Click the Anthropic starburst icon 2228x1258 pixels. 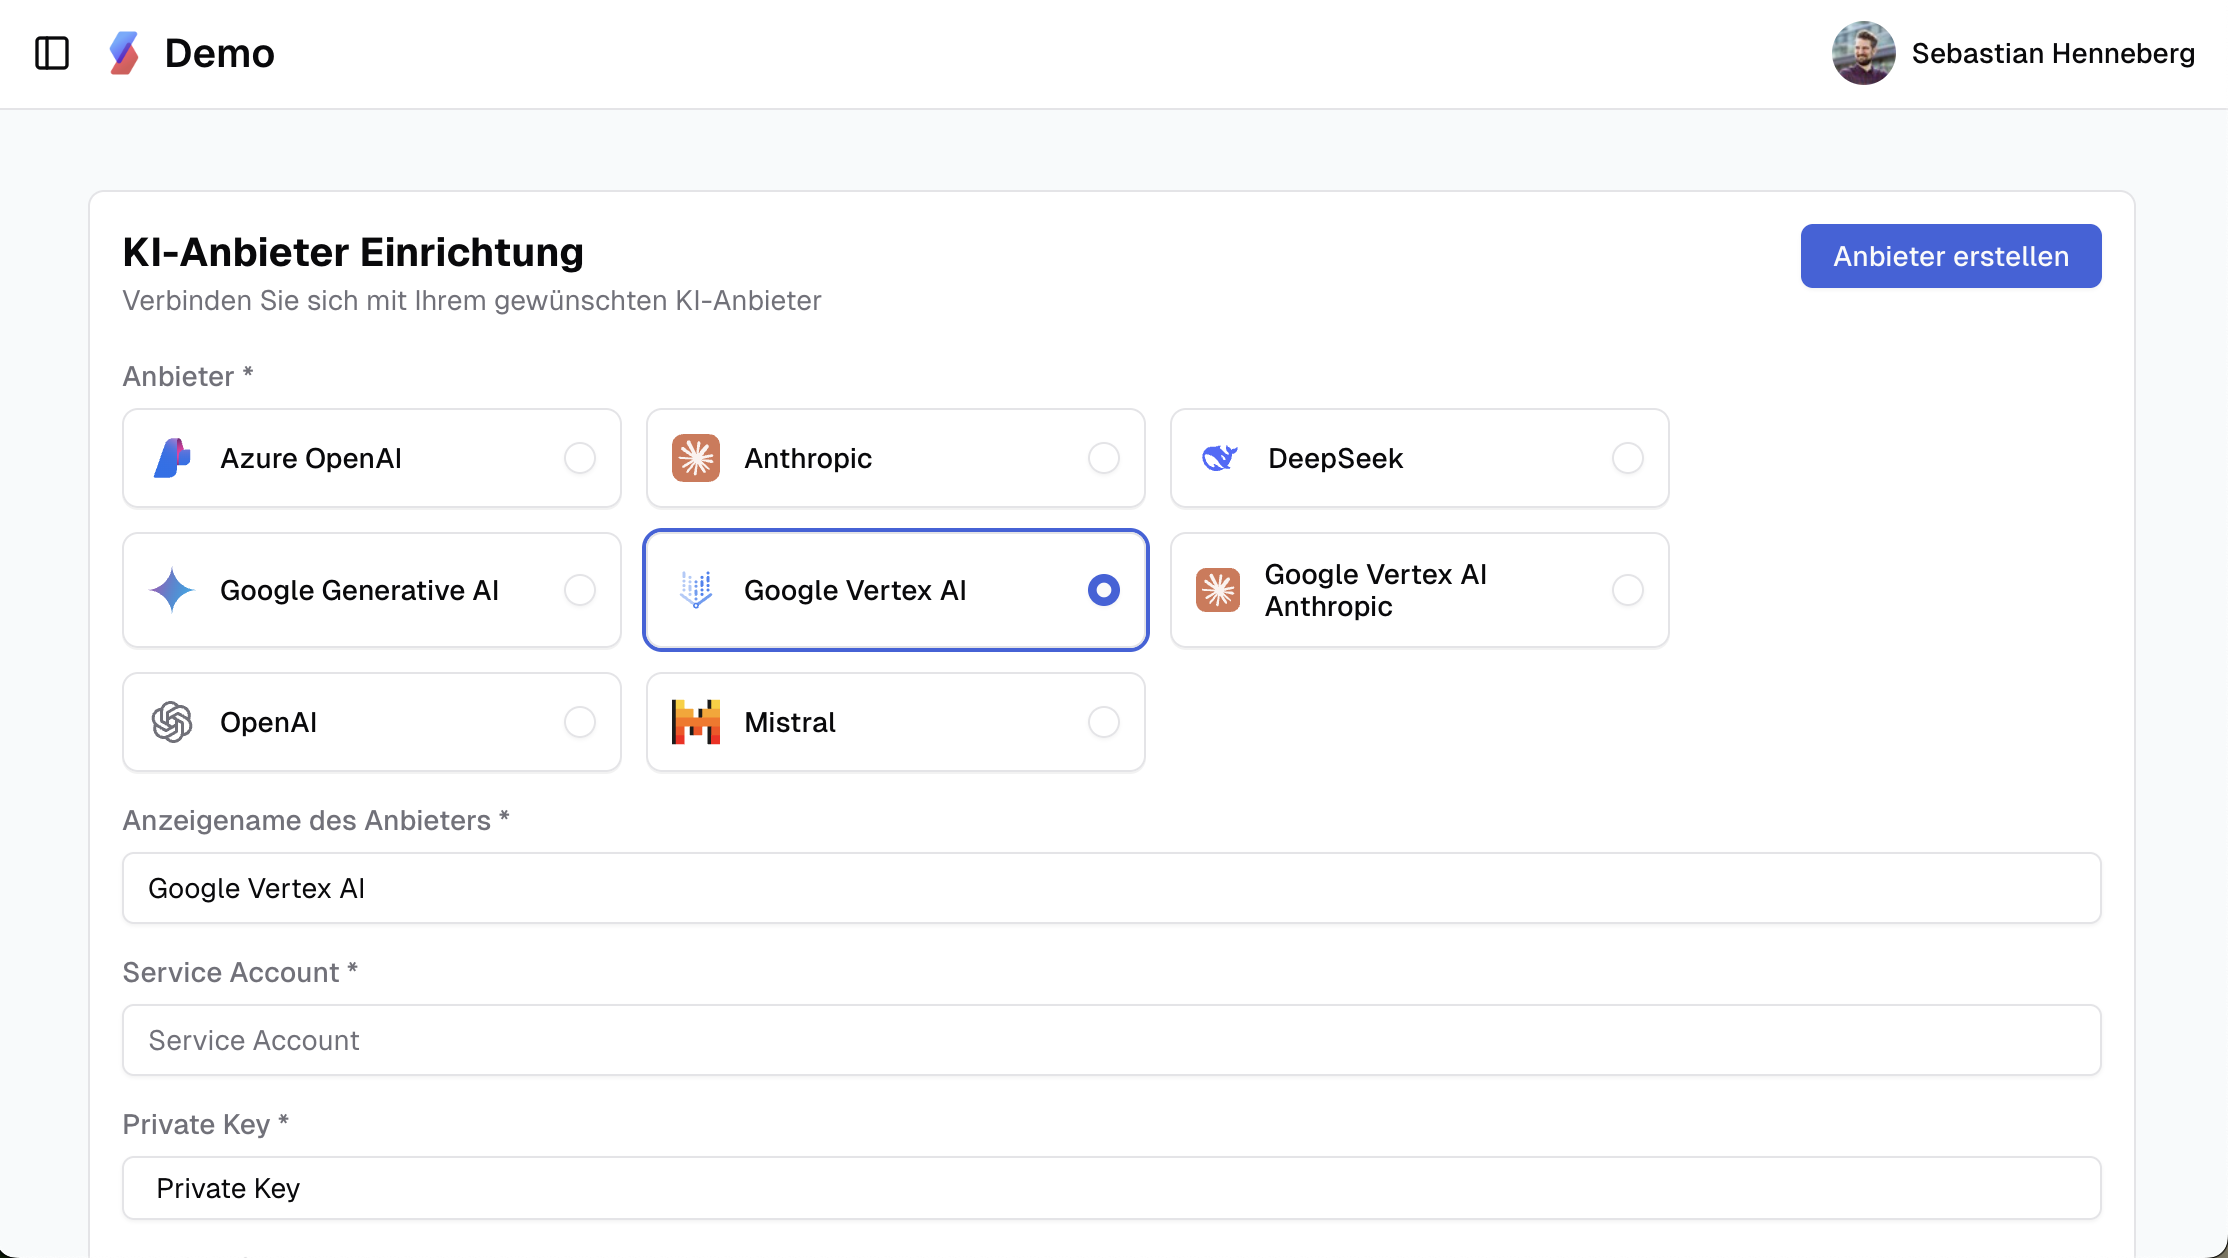pos(696,458)
